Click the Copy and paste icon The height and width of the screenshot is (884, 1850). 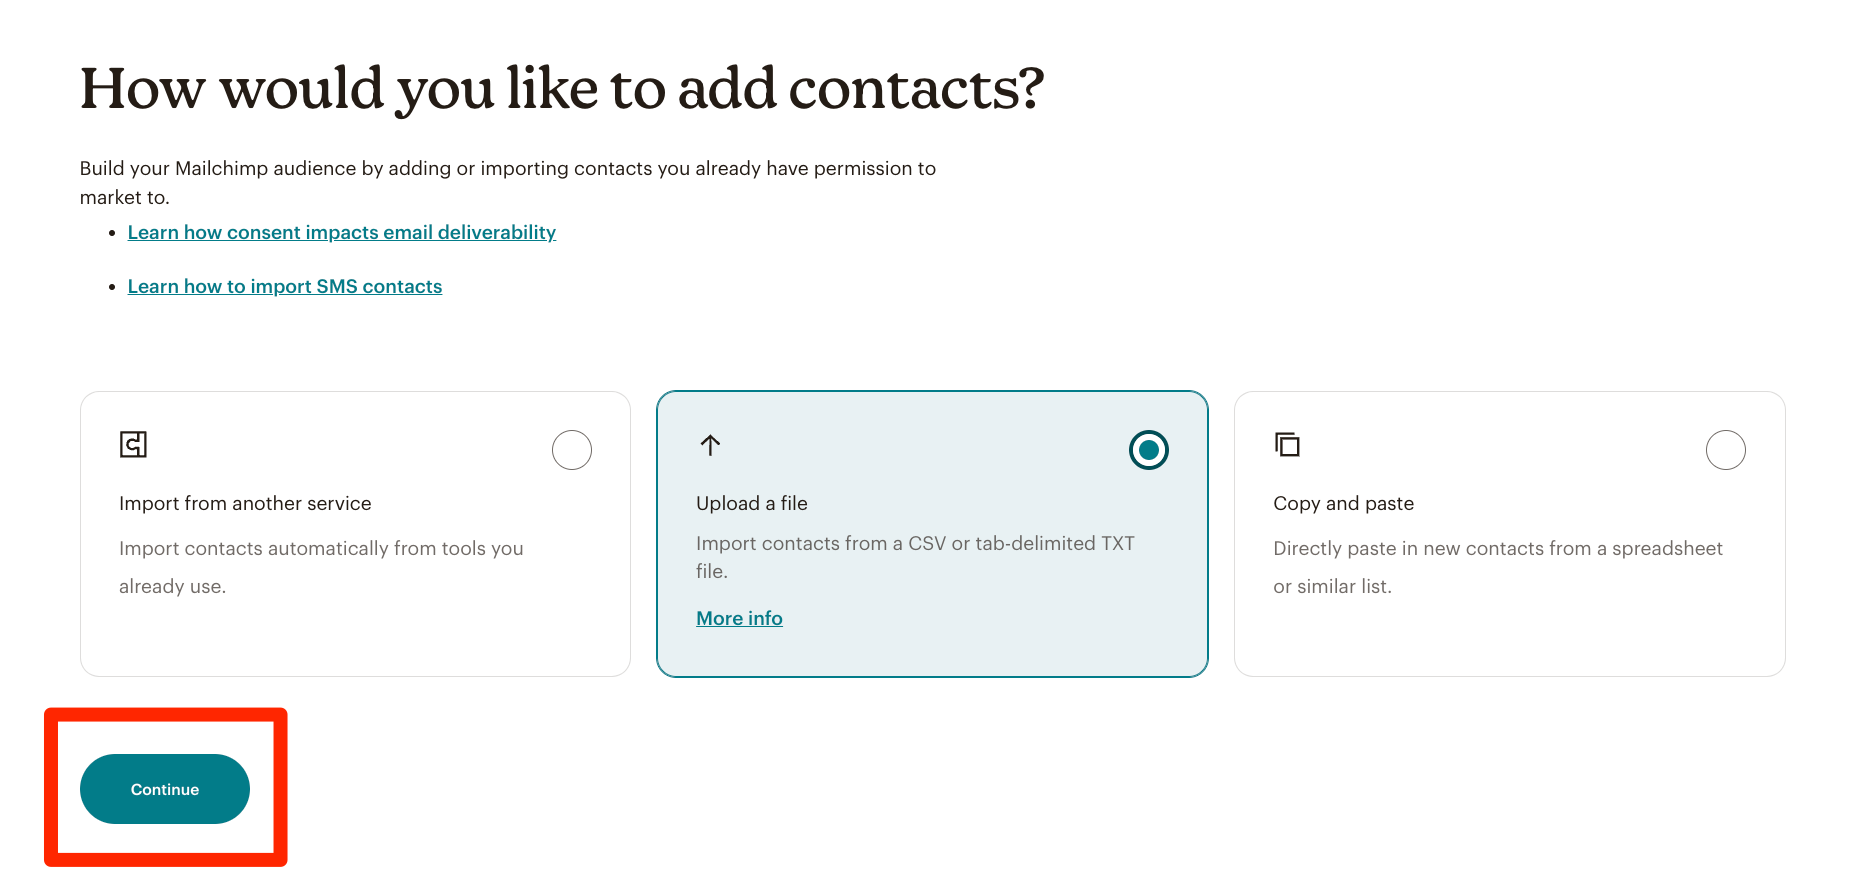coord(1287,444)
